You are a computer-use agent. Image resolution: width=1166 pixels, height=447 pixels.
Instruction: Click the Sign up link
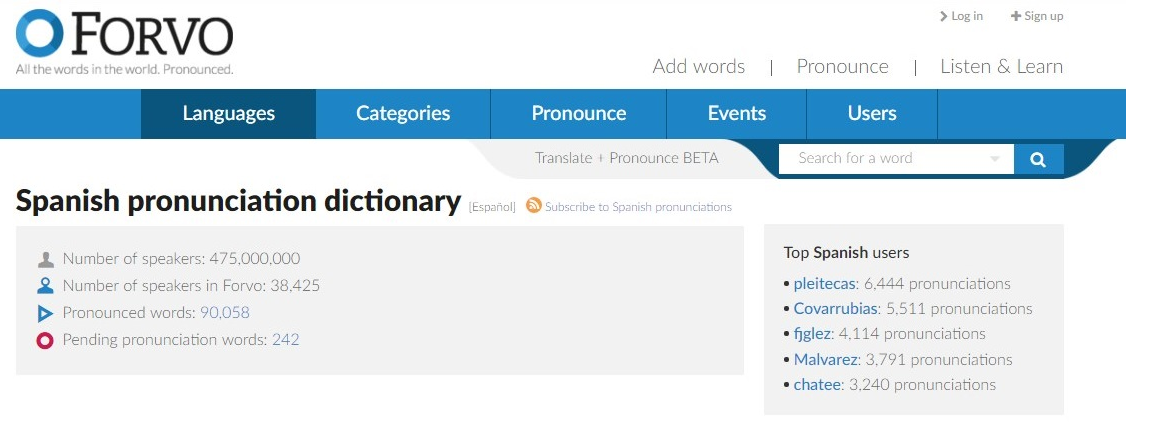(1038, 16)
